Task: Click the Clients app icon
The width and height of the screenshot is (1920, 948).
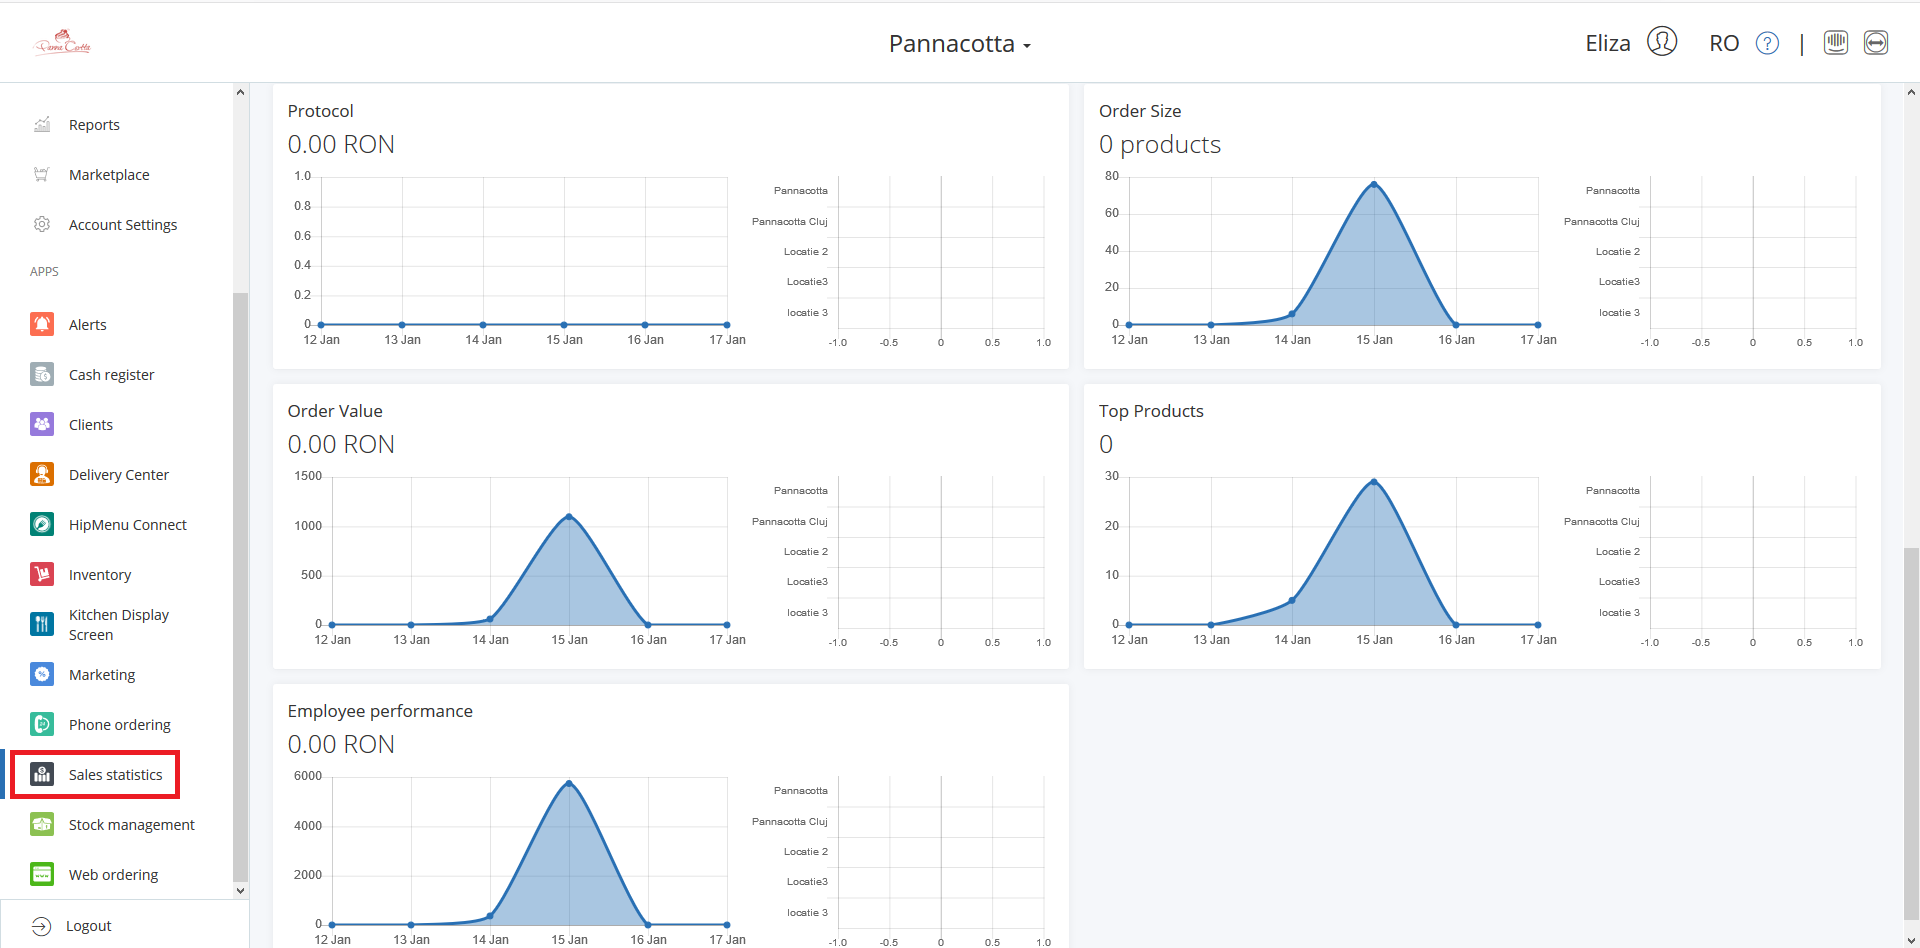Action: [42, 424]
